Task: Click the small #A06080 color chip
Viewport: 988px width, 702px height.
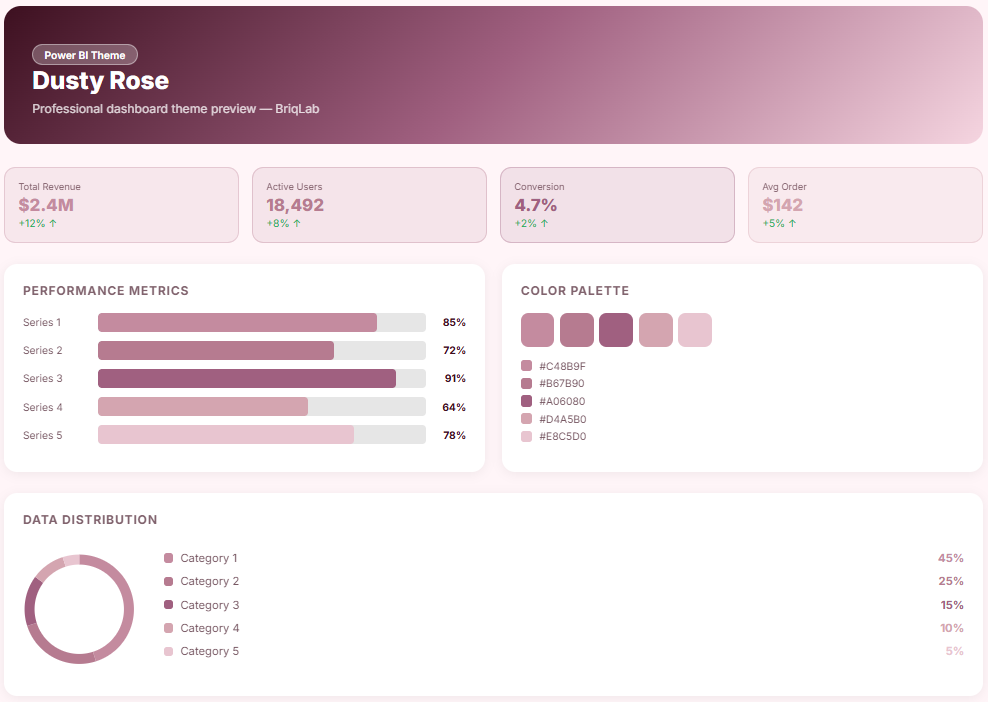Action: pyautogui.click(x=527, y=401)
